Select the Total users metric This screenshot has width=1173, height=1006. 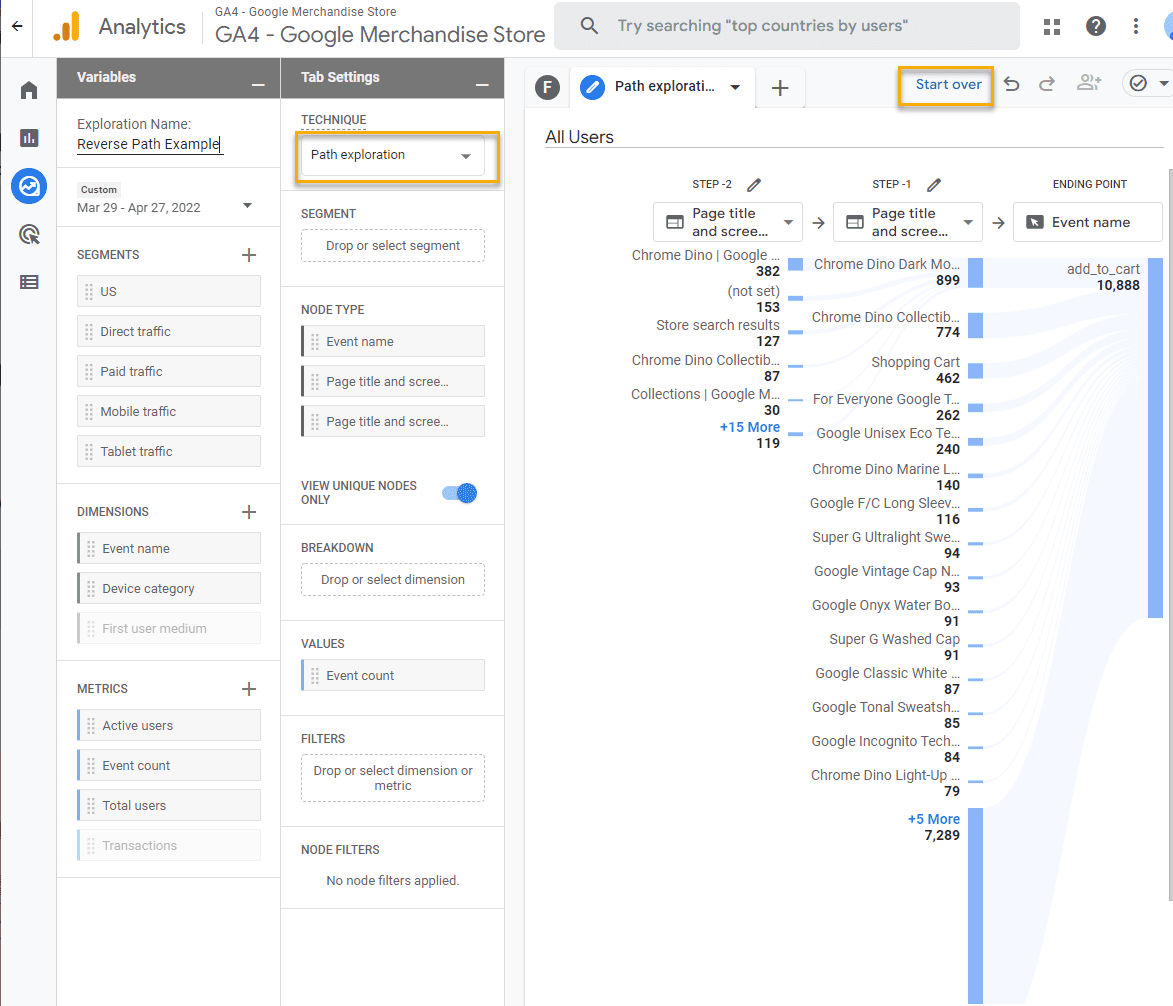tap(169, 806)
